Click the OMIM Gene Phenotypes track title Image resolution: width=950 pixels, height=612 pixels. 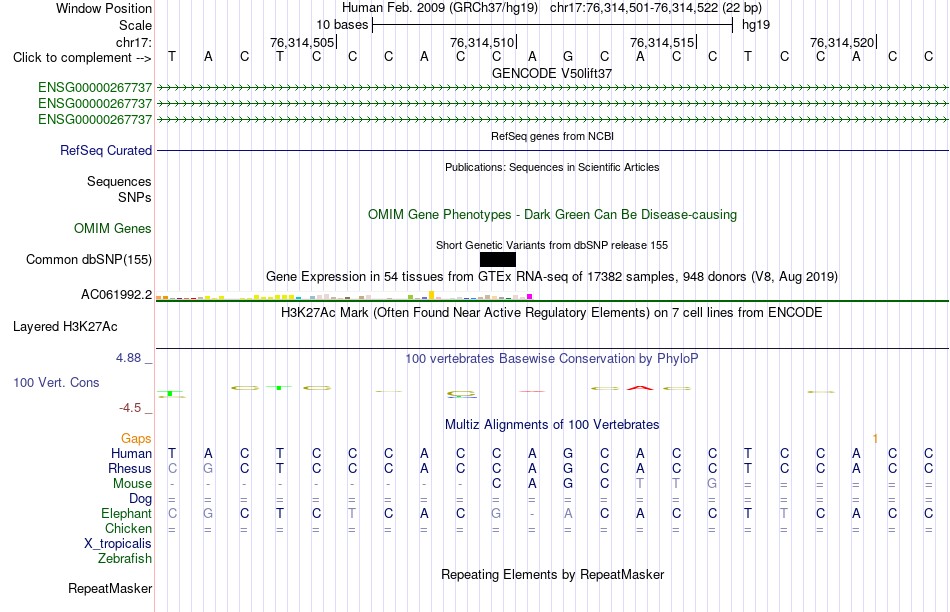pyautogui.click(x=553, y=215)
